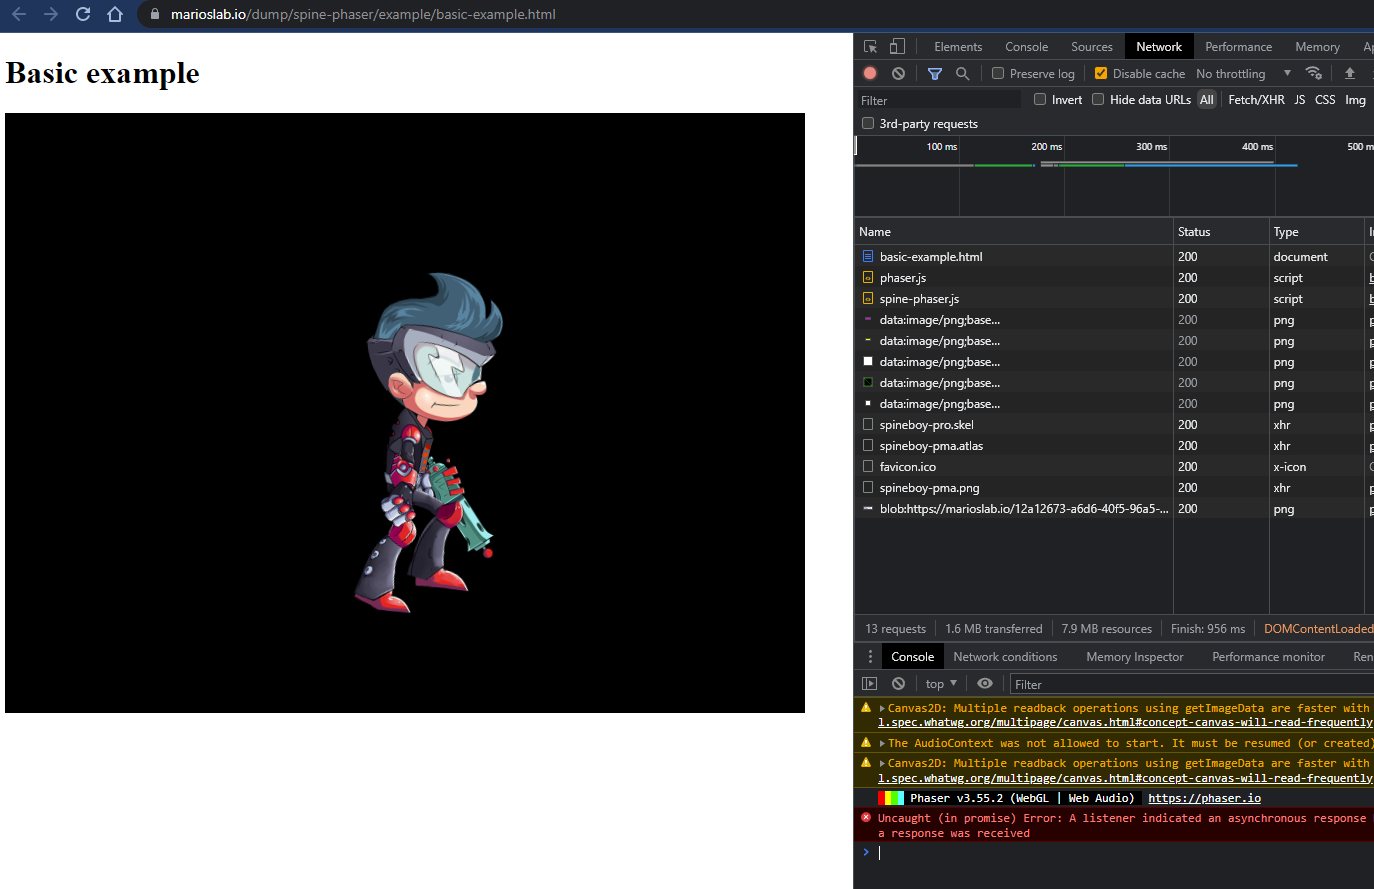Disable the Disable cache checkbox

(1101, 73)
